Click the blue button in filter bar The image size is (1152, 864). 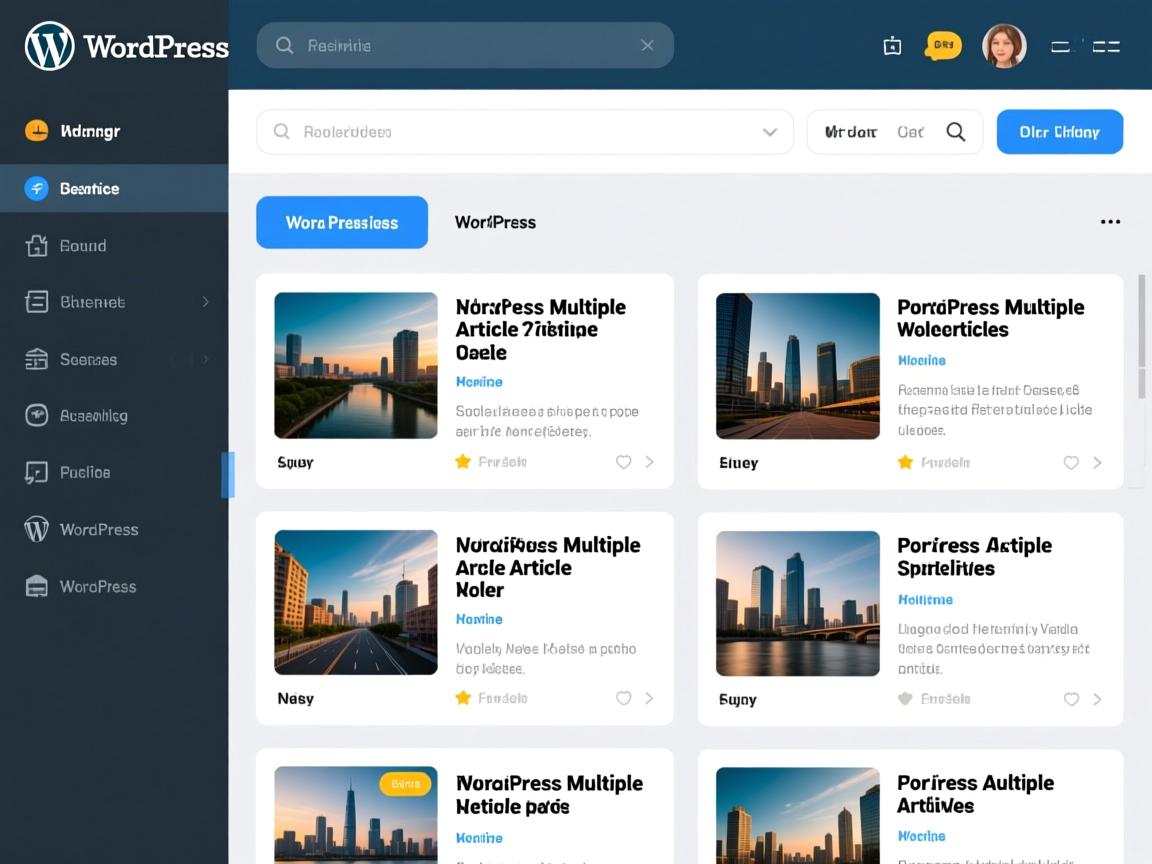coord(1059,132)
